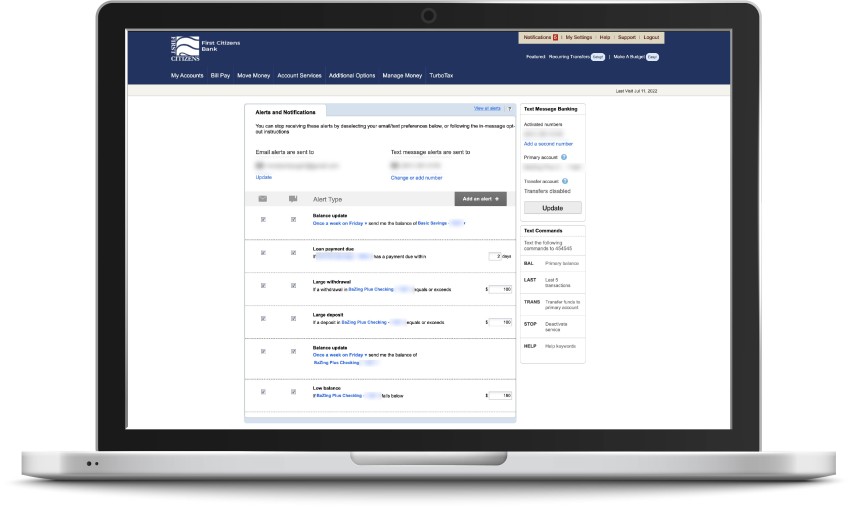Toggle email checkbox for Low balance
Screen dimensions: 850x508
pos(263,392)
